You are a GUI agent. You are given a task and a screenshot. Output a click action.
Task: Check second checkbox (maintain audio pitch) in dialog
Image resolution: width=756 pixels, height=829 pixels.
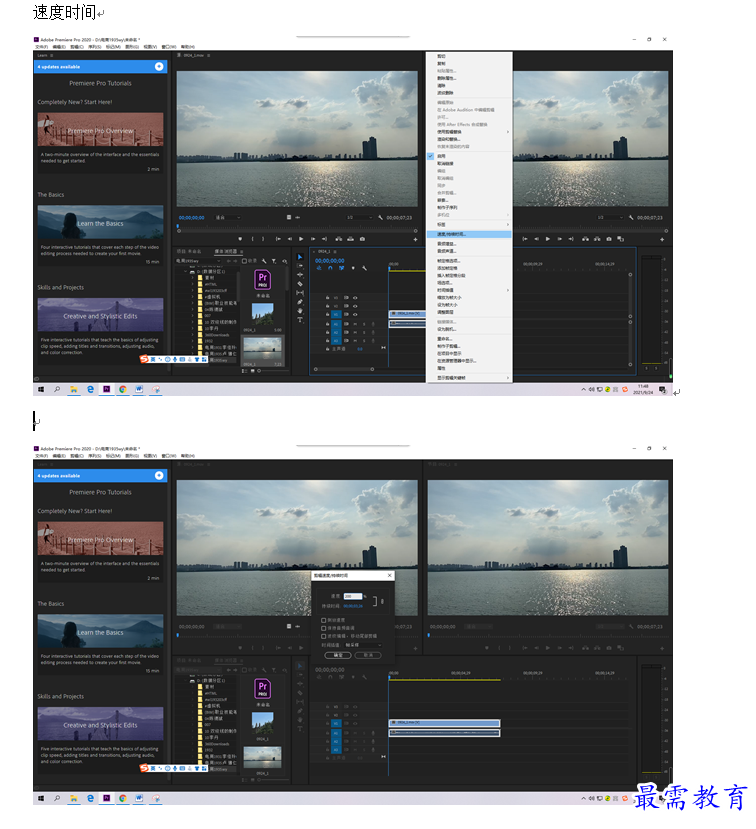click(324, 628)
